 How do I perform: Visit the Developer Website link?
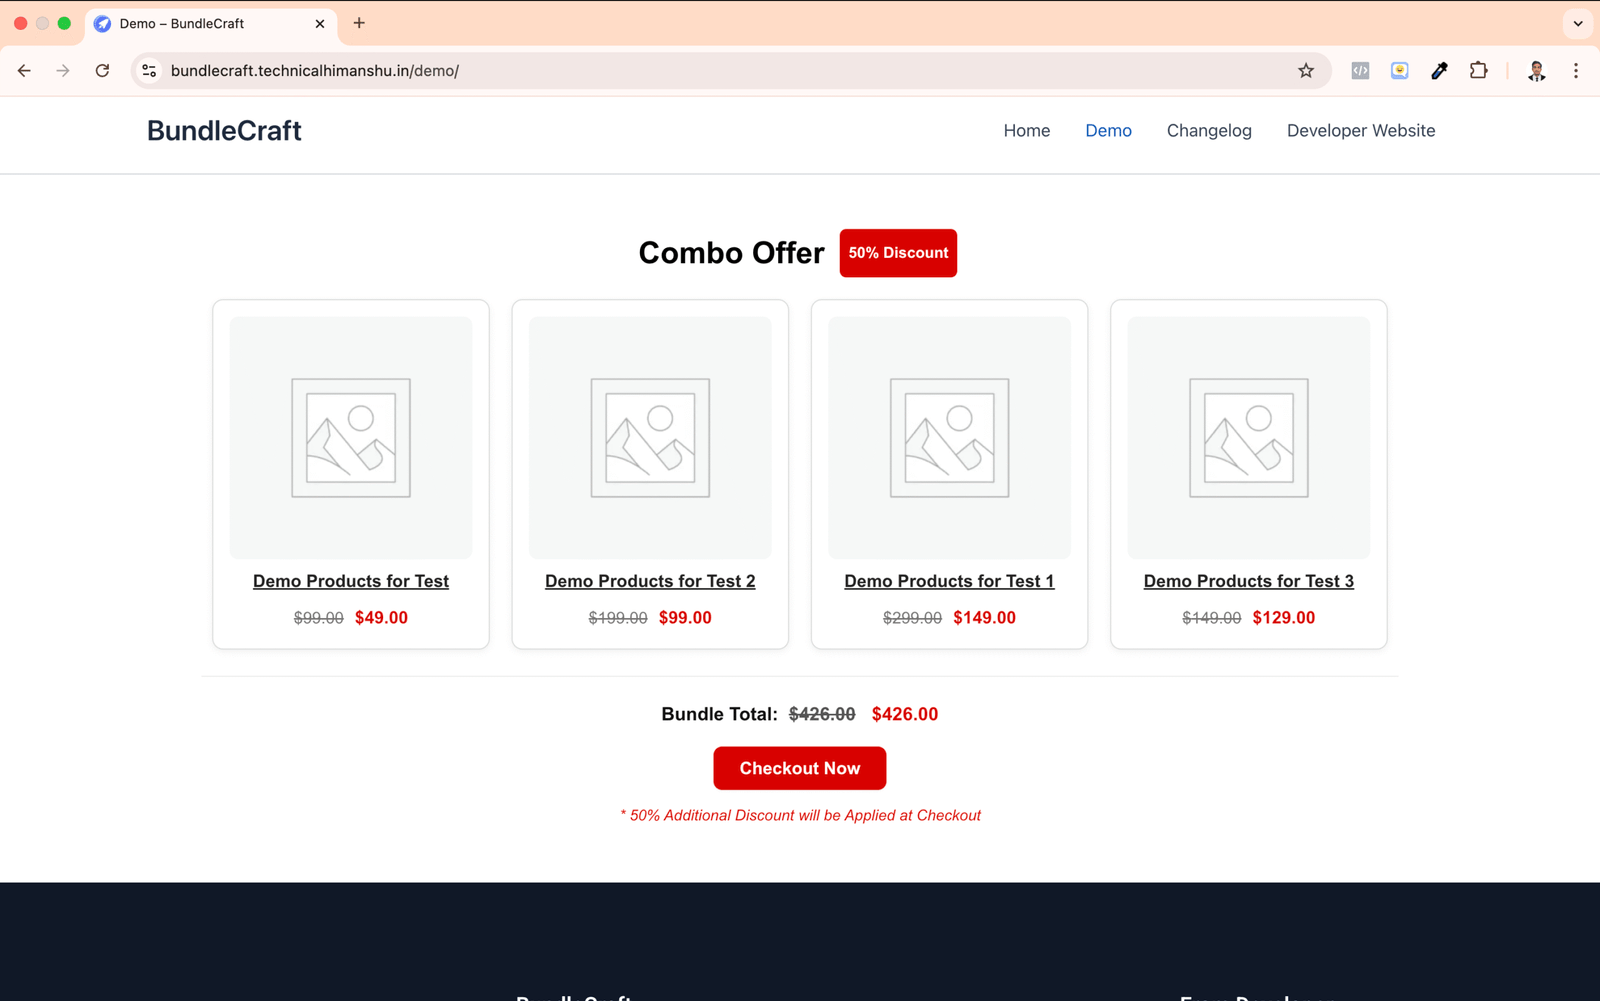click(x=1360, y=131)
